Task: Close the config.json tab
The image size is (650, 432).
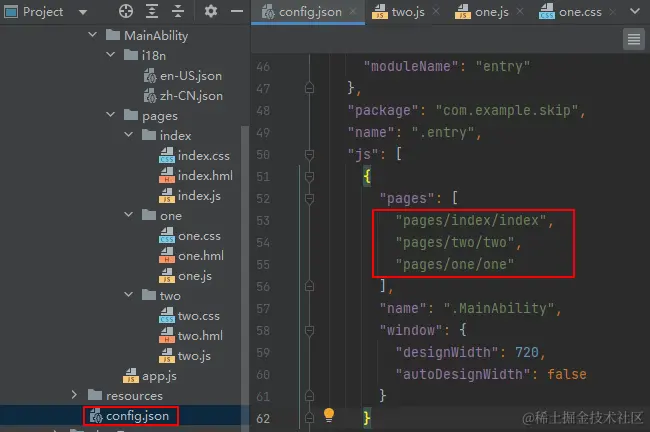Action: (x=353, y=12)
